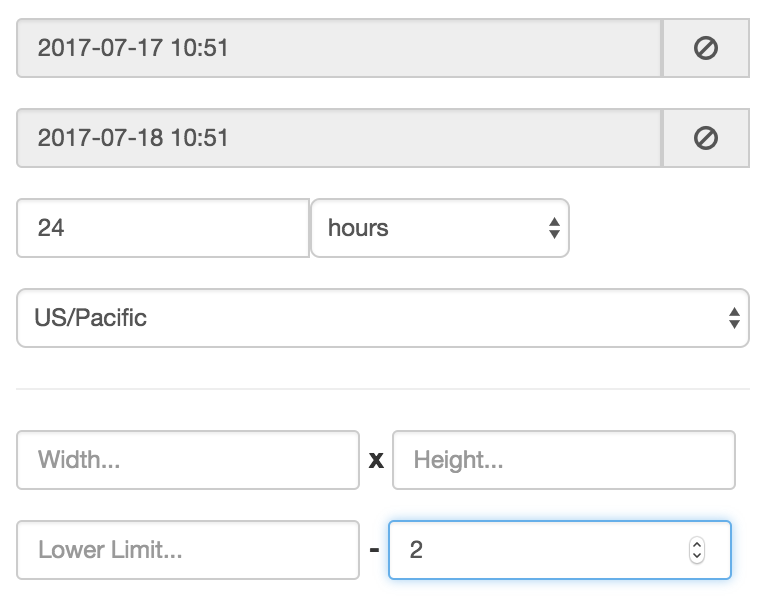Open the US/Pacific timezone dropdown
Screen dimensions: 760x596
(x=382, y=318)
